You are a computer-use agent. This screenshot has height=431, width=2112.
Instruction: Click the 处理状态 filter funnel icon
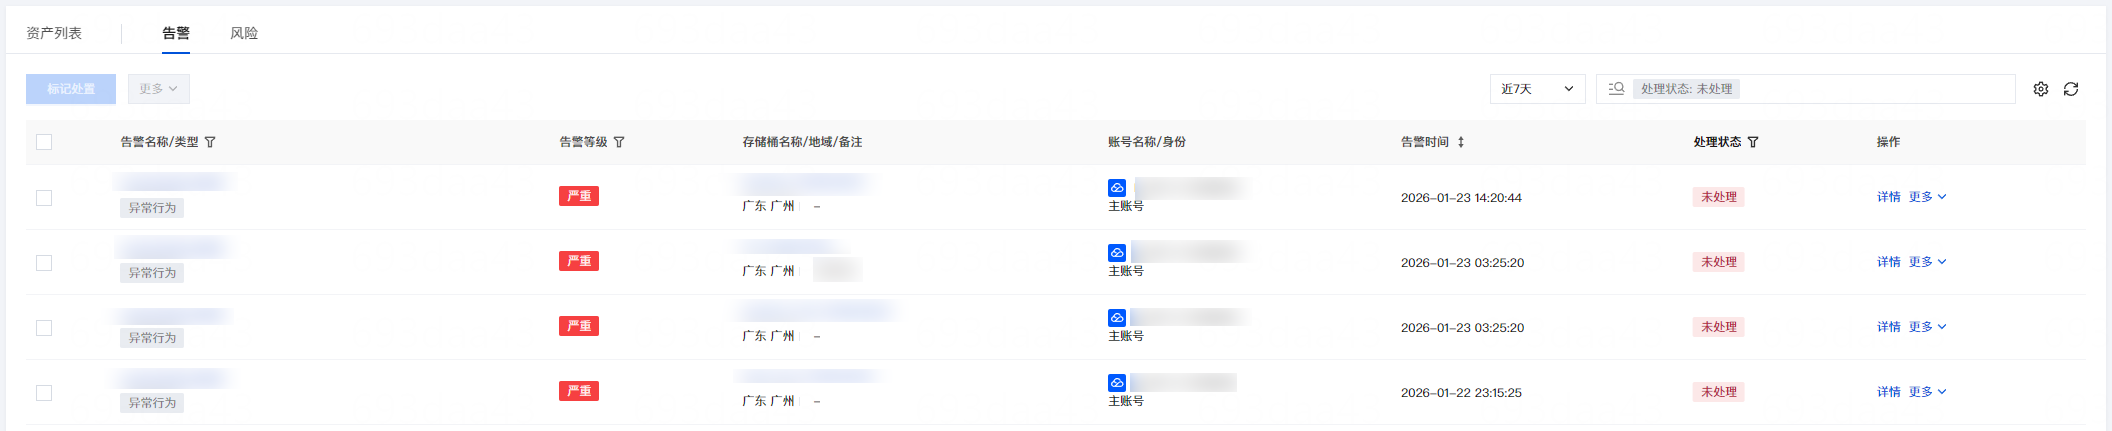(1753, 142)
